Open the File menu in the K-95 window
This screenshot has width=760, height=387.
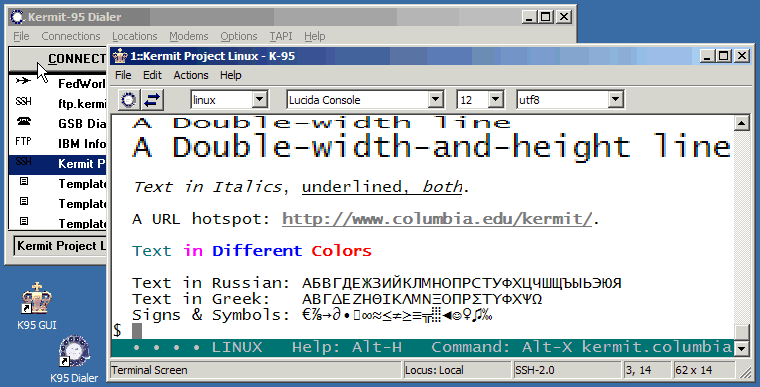[123, 75]
